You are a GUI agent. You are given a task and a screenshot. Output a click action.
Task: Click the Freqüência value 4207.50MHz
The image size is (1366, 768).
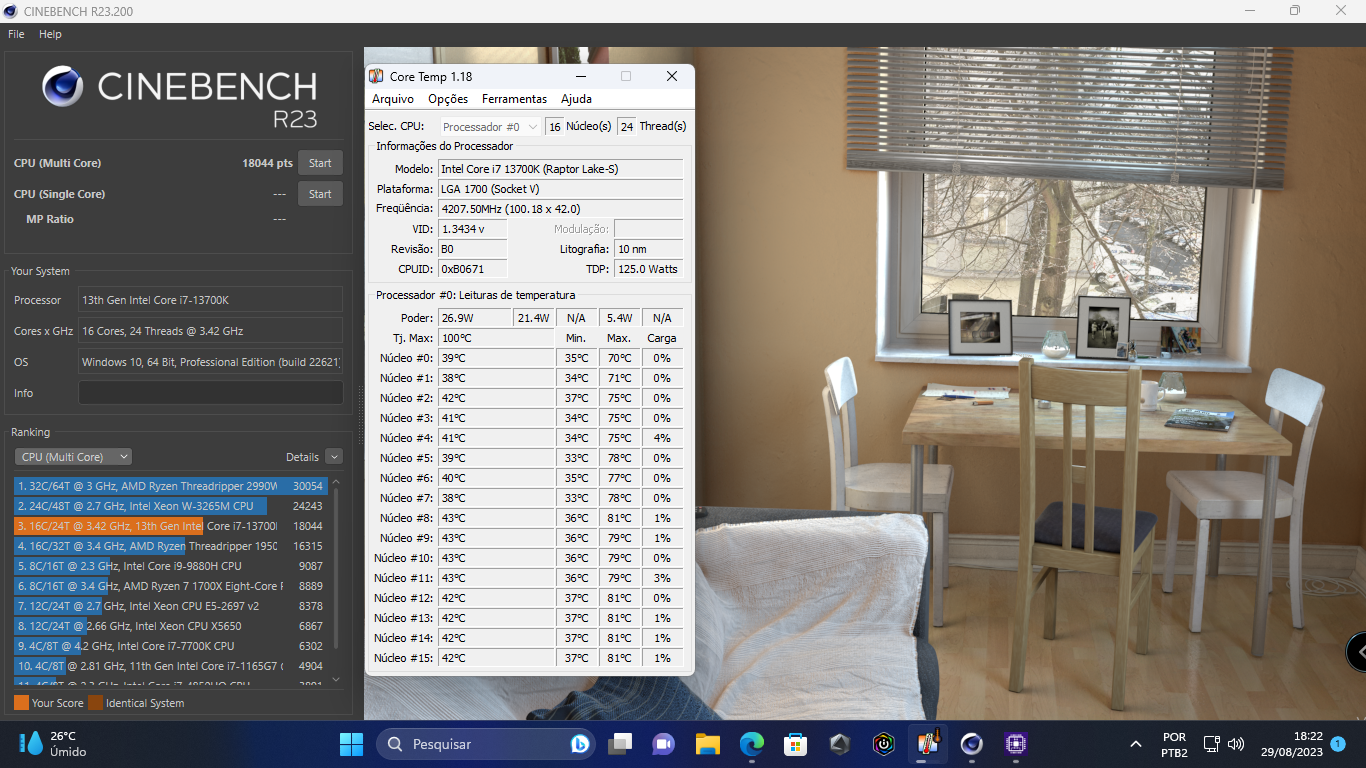561,209
